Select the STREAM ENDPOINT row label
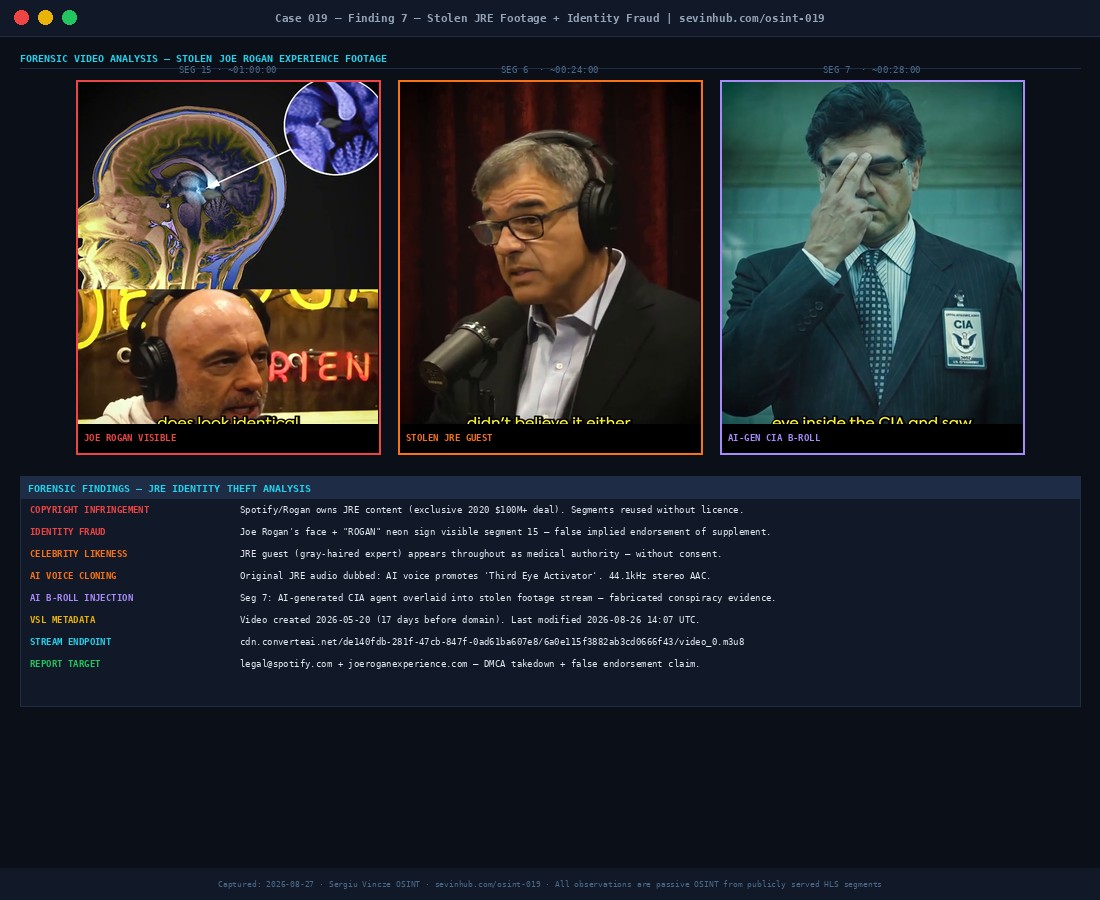This screenshot has height=900, width=1100. point(70,641)
